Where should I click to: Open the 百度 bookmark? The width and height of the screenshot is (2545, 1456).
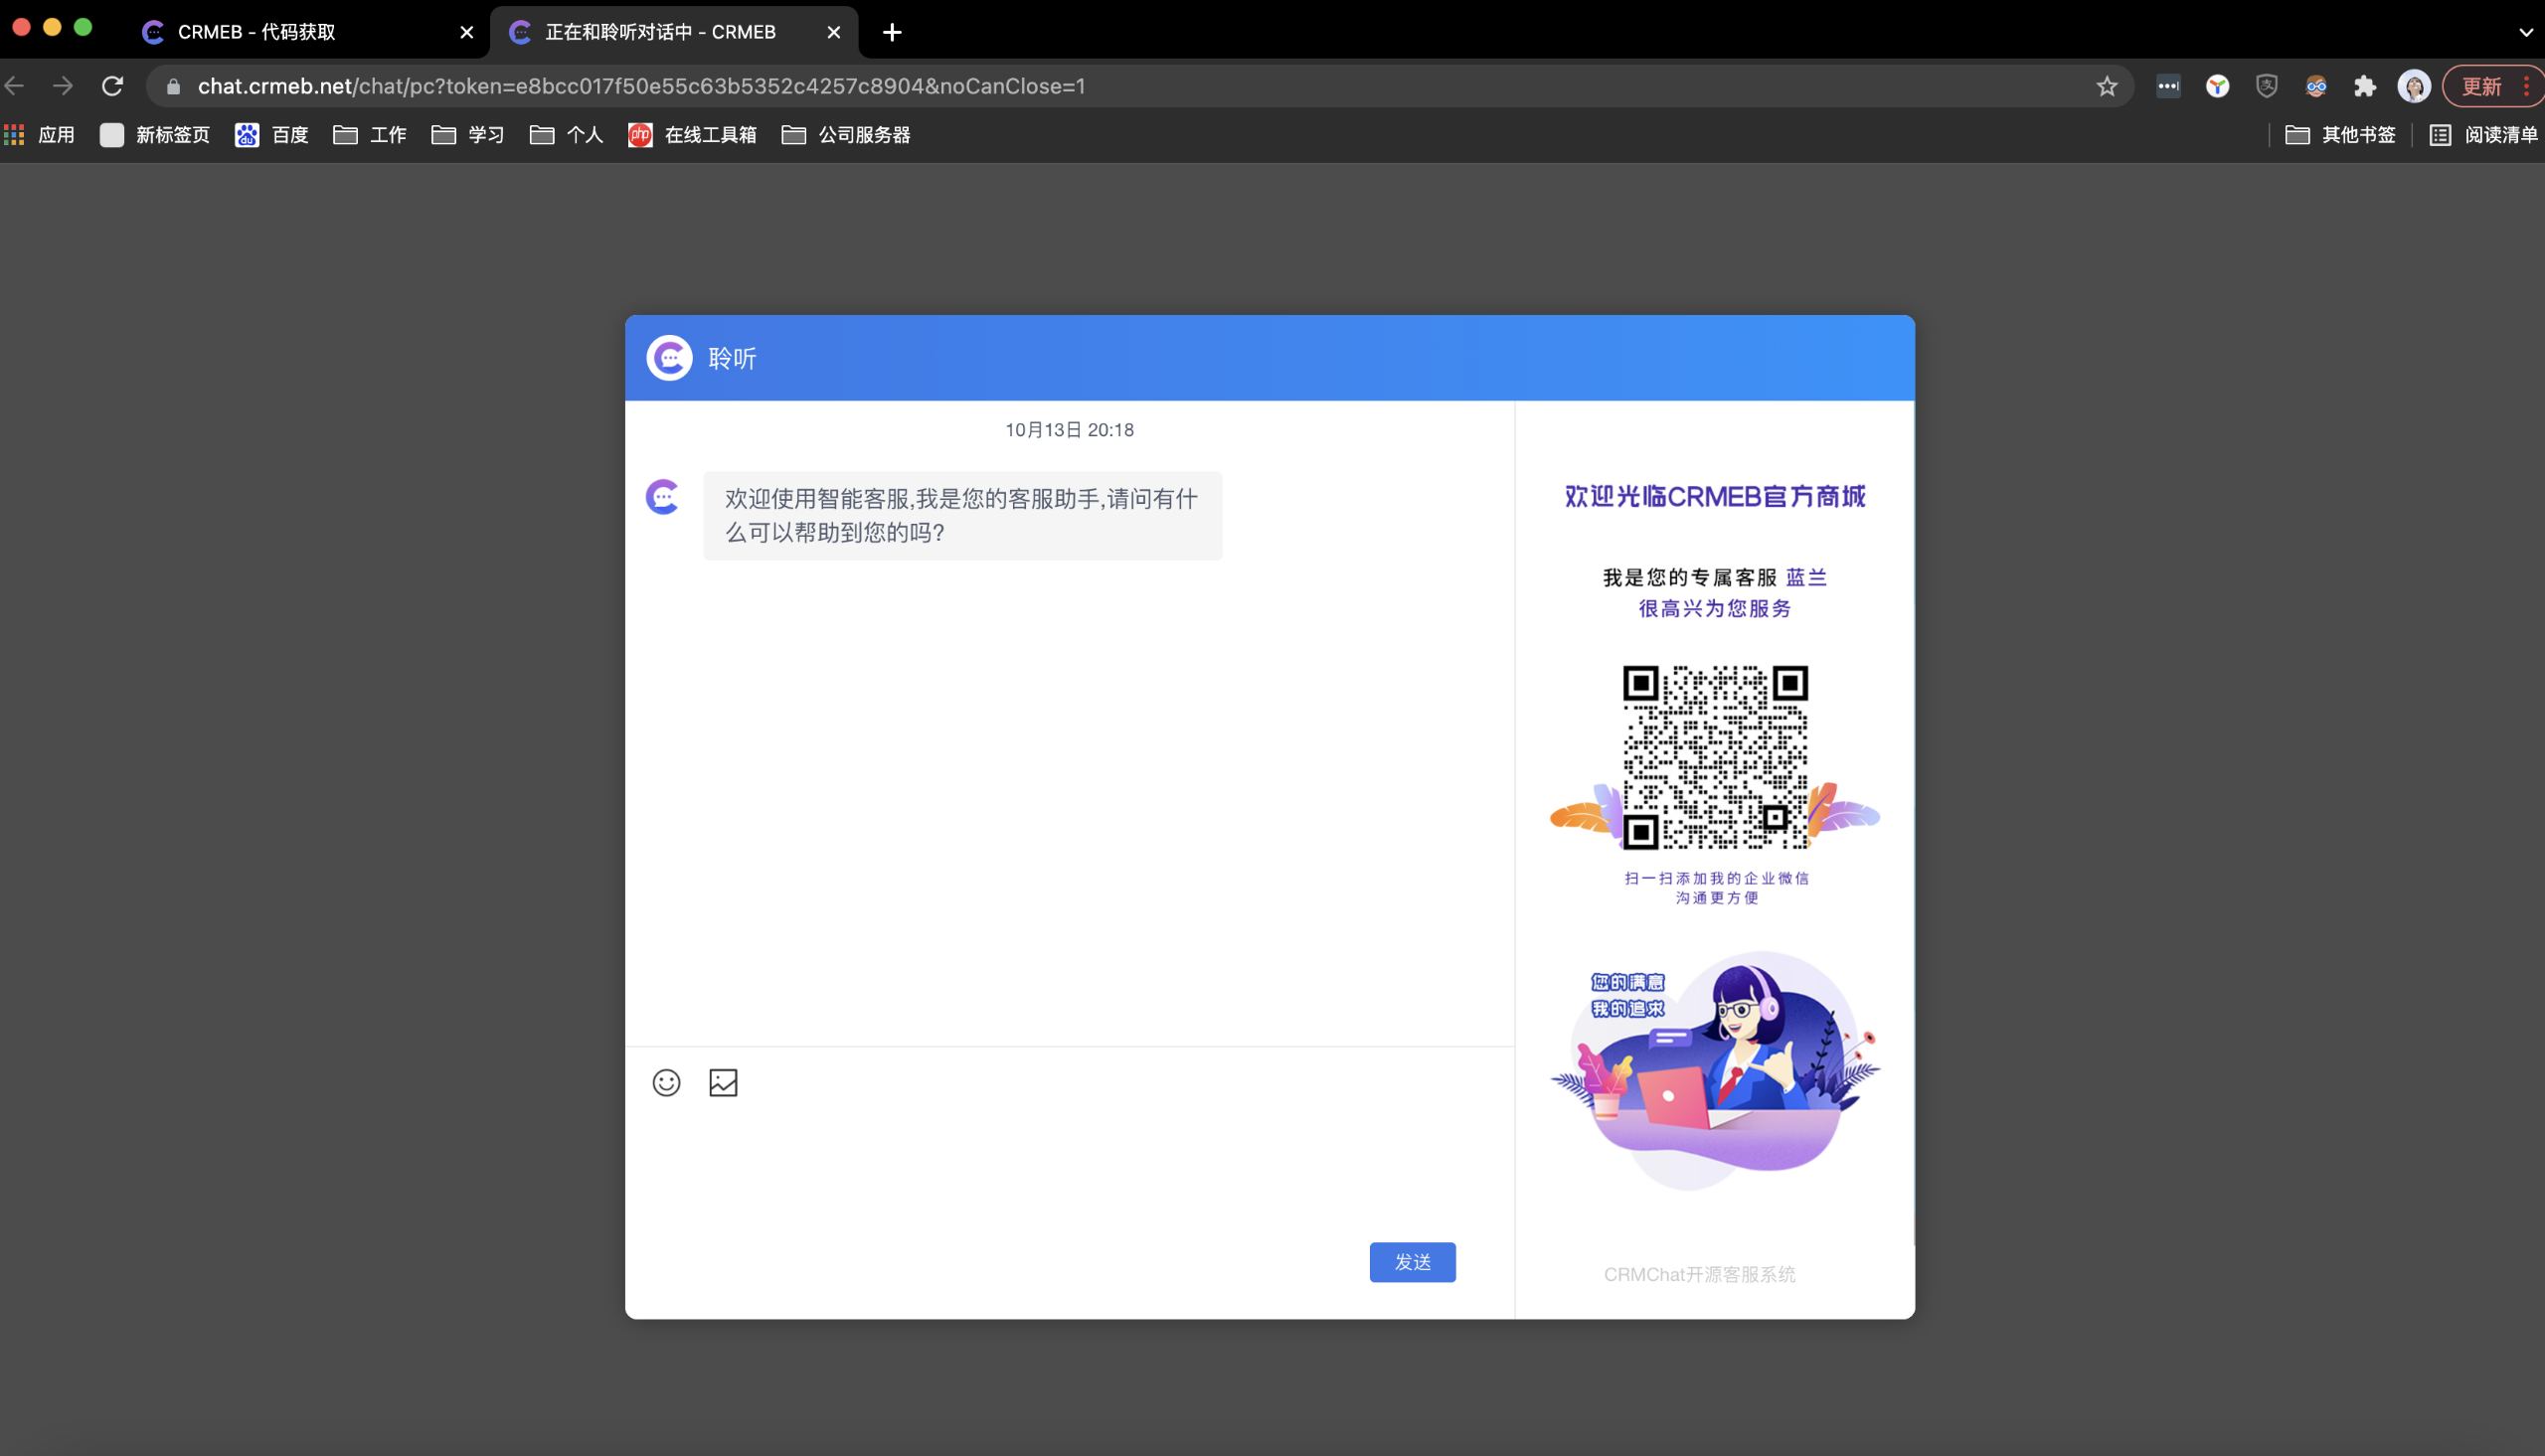(272, 134)
